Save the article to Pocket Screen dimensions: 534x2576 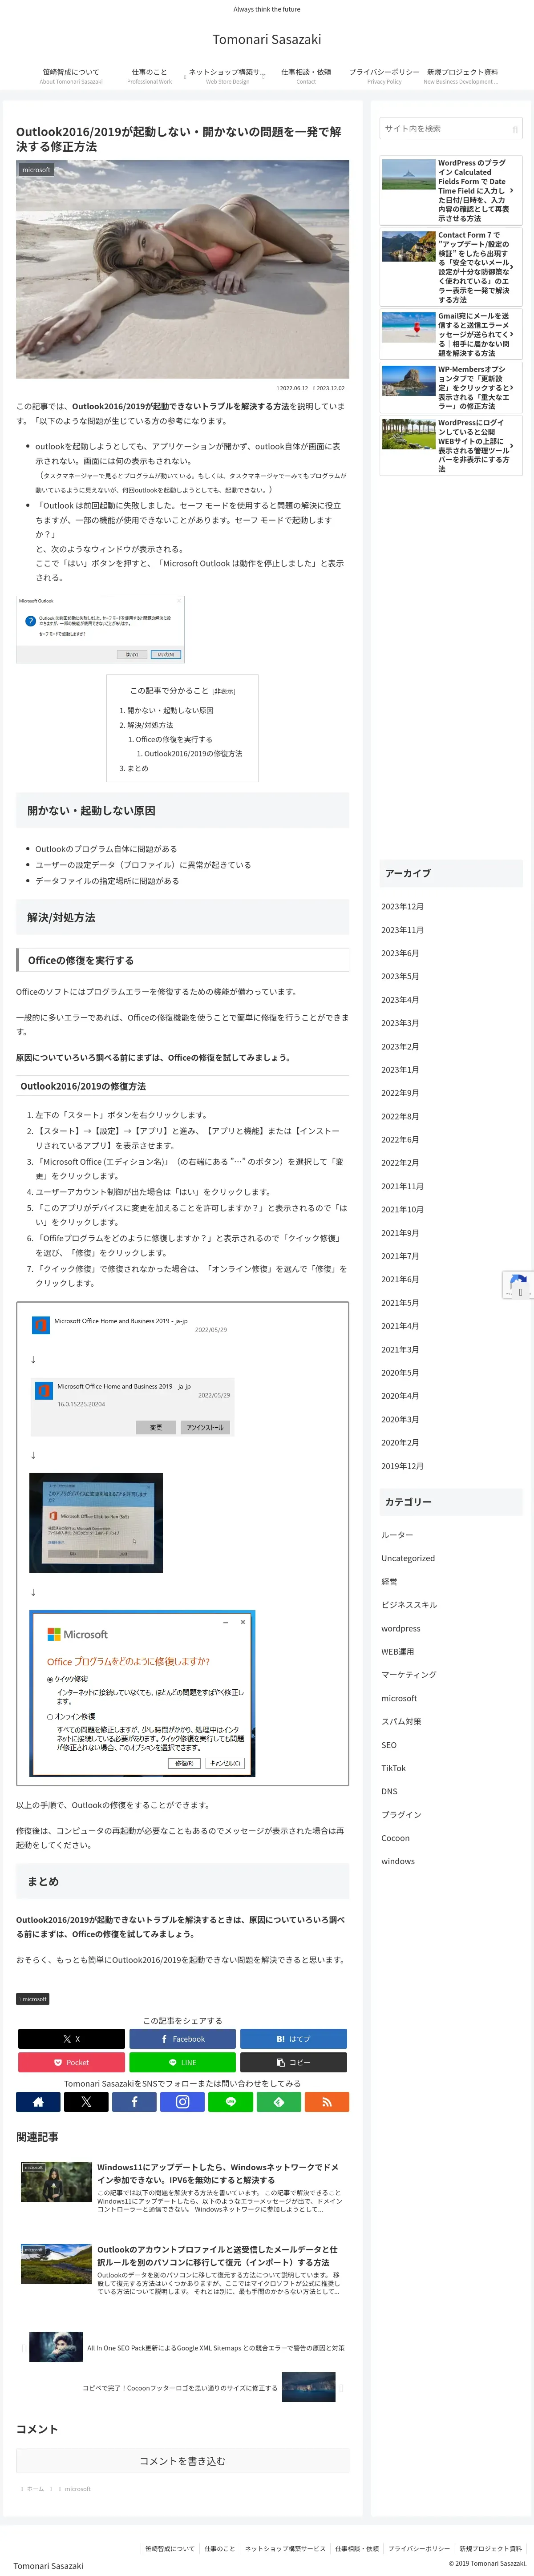click(x=71, y=2062)
